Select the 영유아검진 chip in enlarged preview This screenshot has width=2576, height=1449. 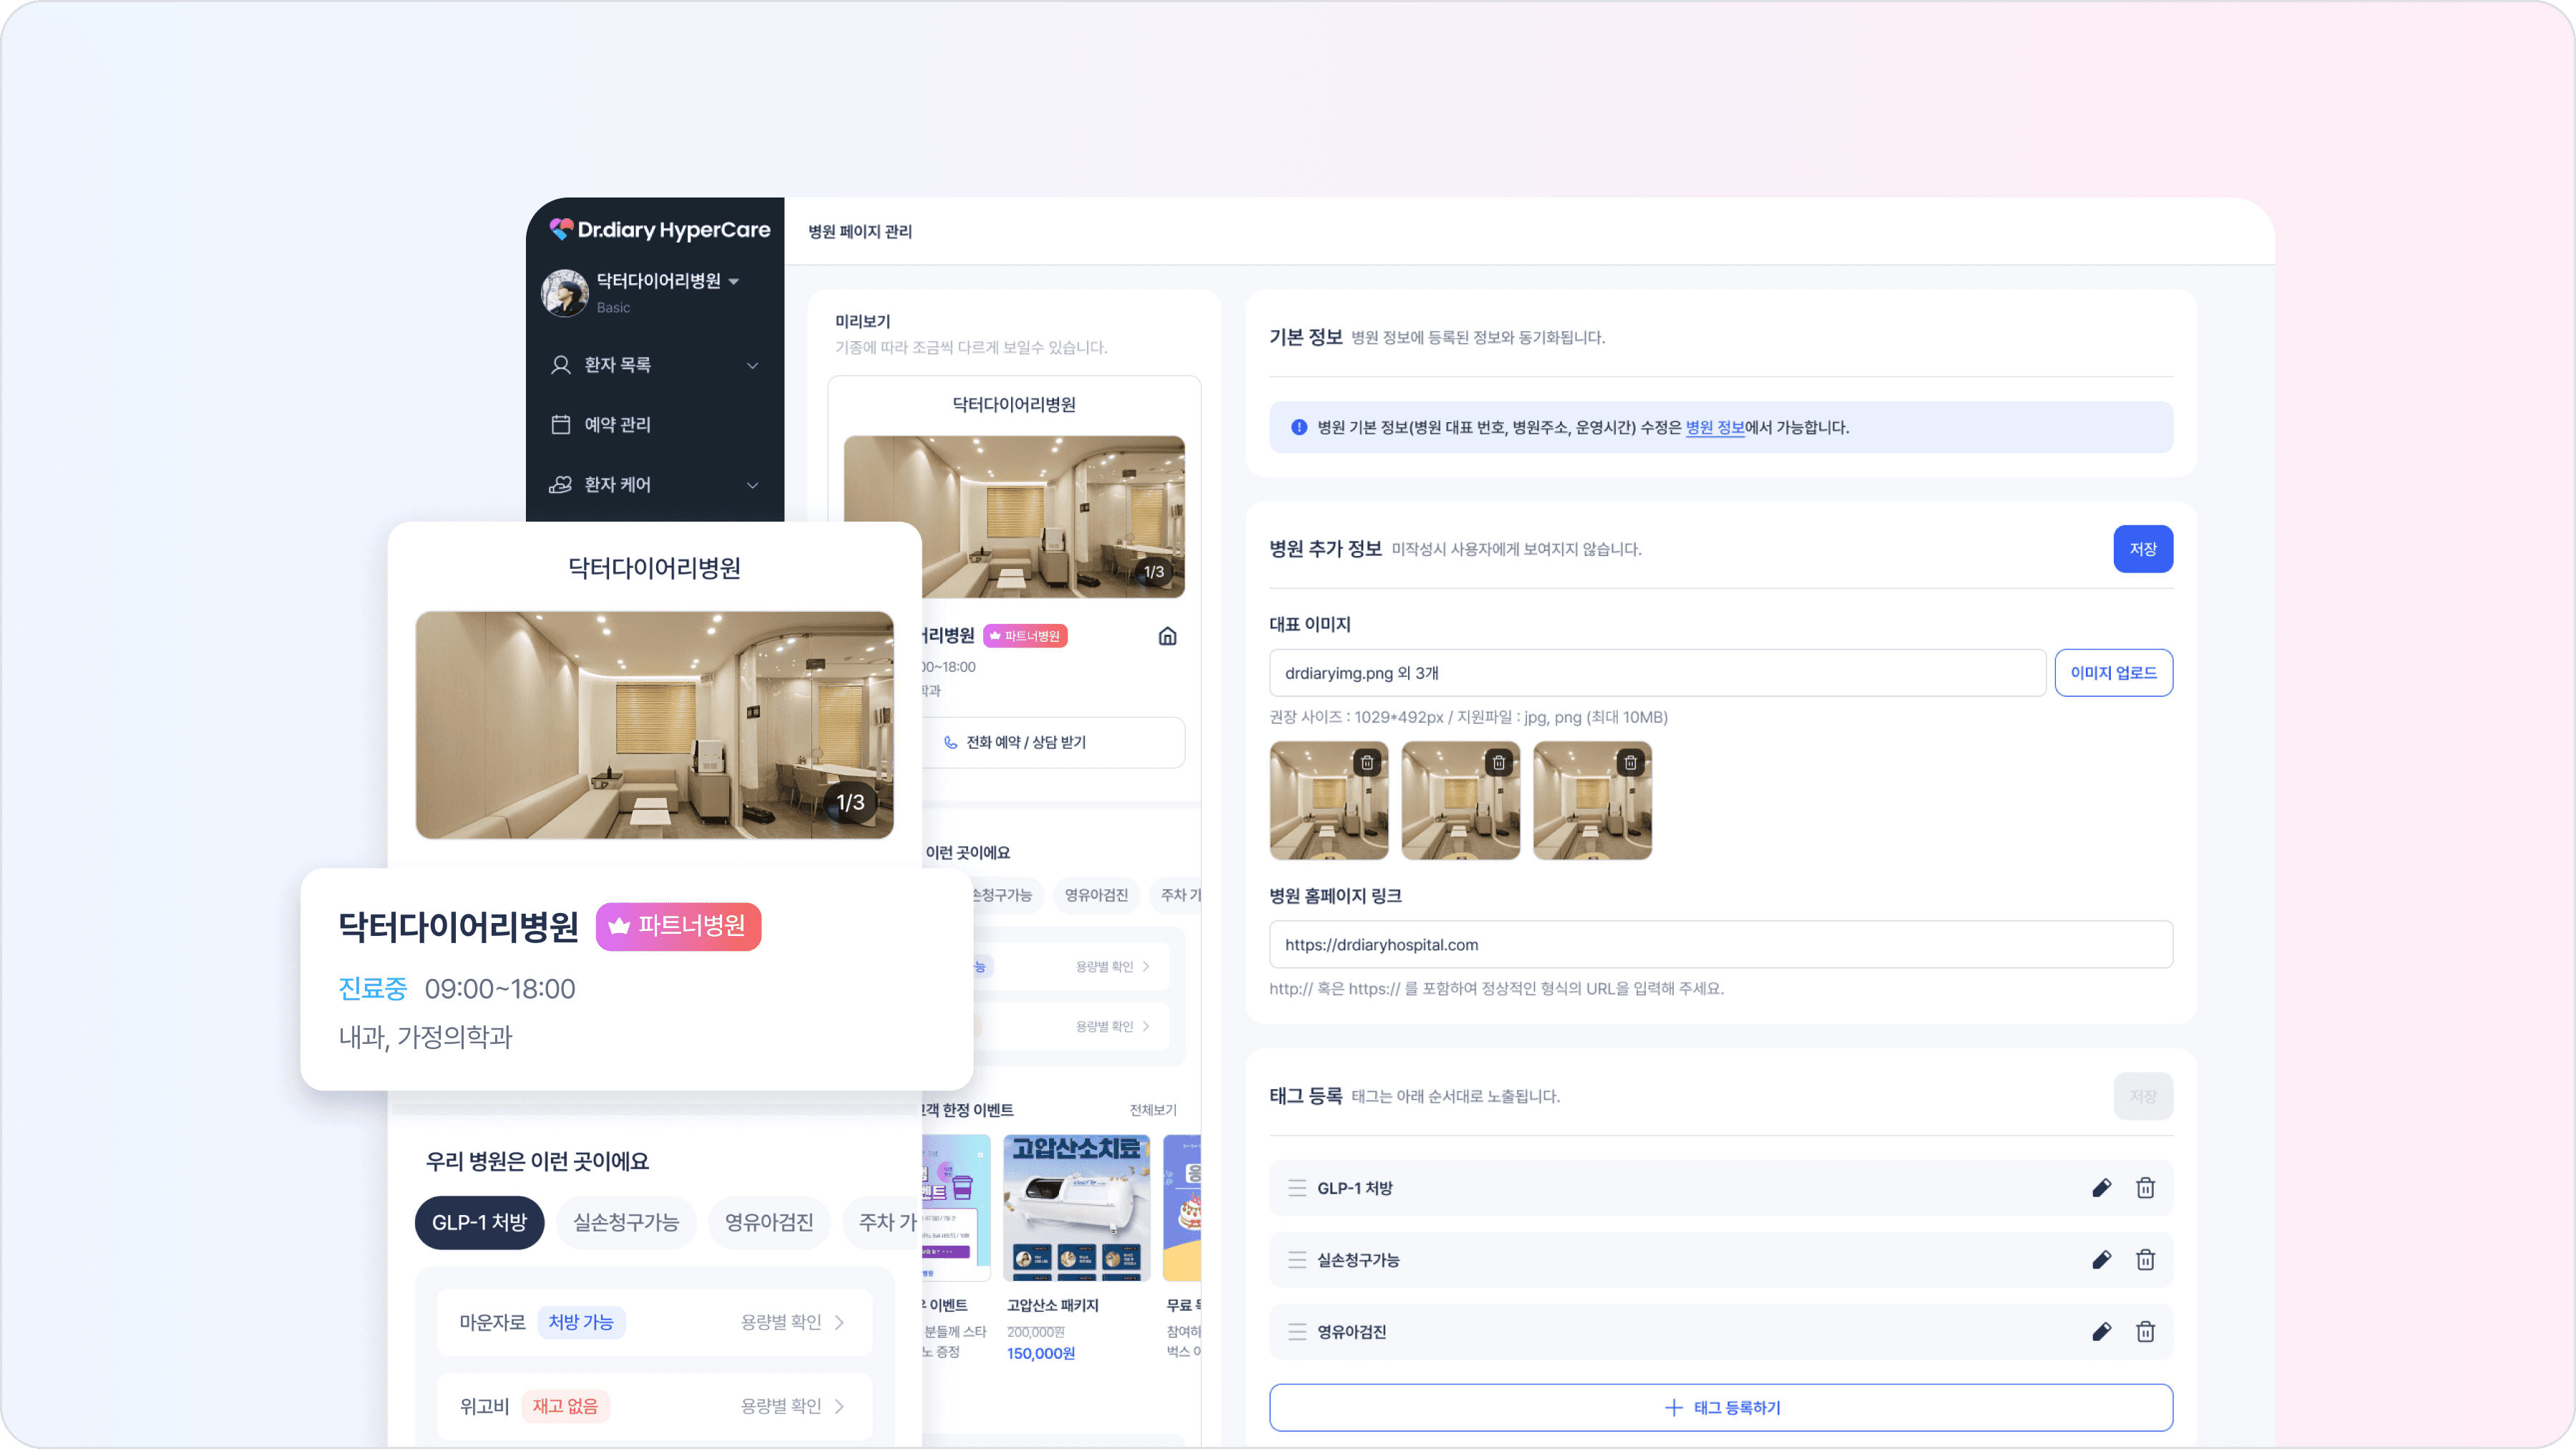point(769,1223)
